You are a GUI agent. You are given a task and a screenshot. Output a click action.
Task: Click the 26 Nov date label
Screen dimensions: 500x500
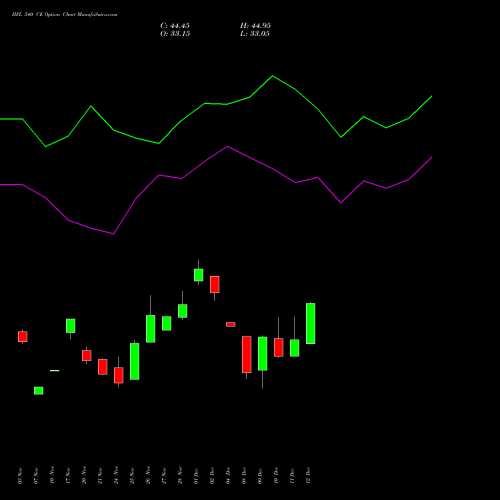148,476
